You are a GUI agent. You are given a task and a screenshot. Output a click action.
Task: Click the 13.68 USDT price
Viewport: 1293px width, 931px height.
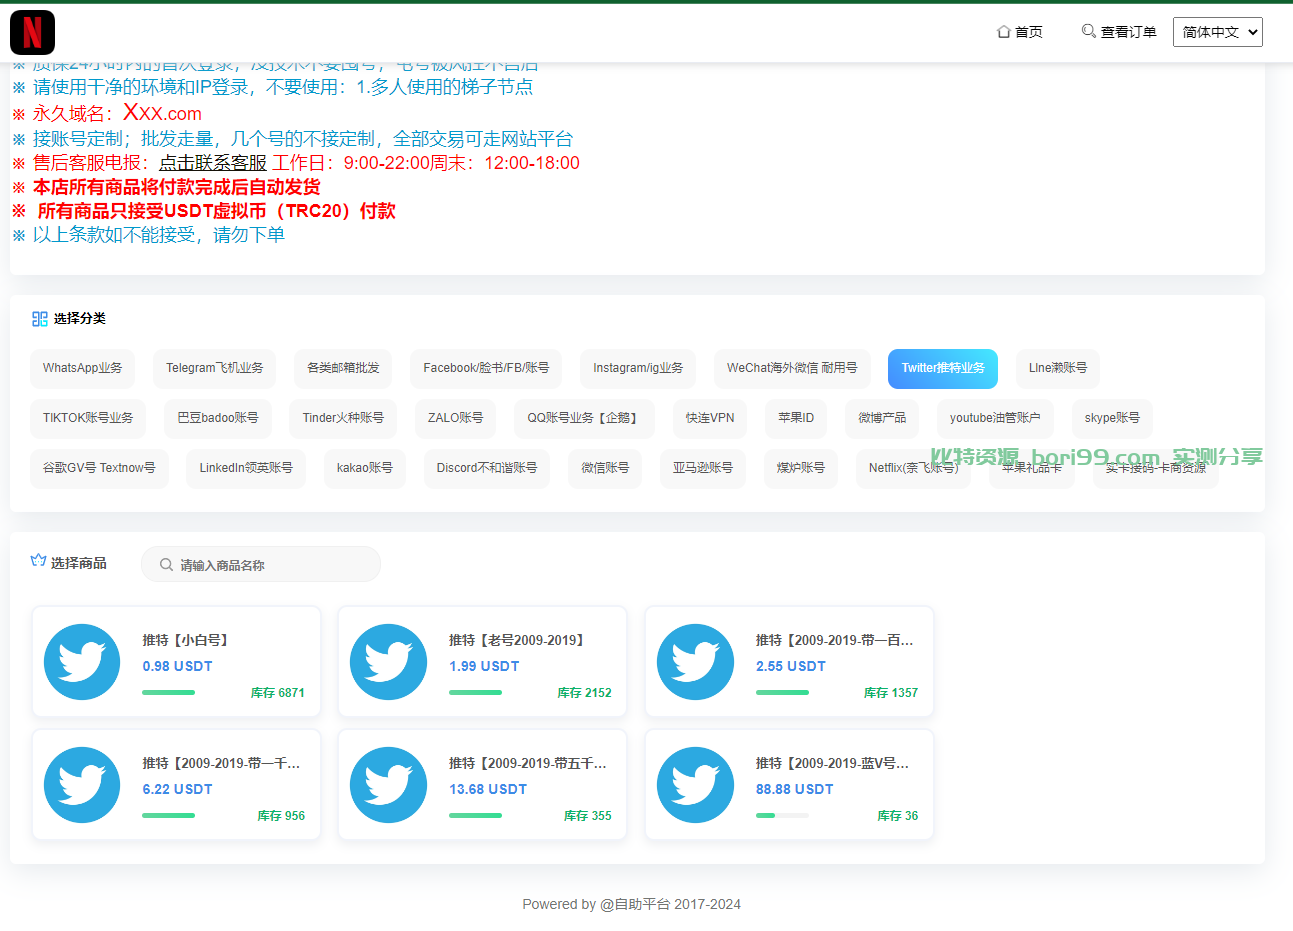pos(488,789)
